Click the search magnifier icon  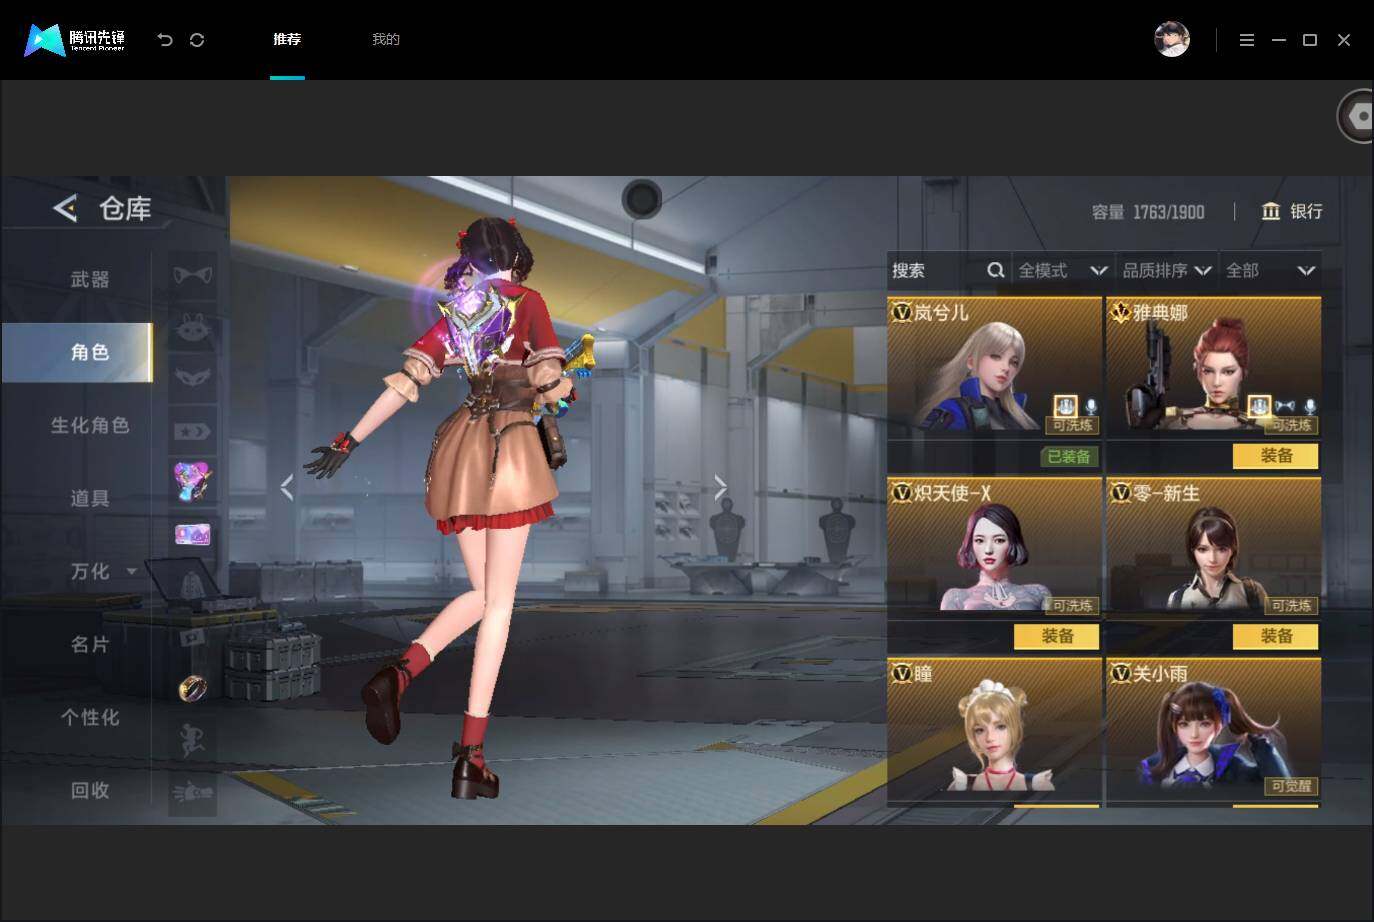click(x=996, y=270)
